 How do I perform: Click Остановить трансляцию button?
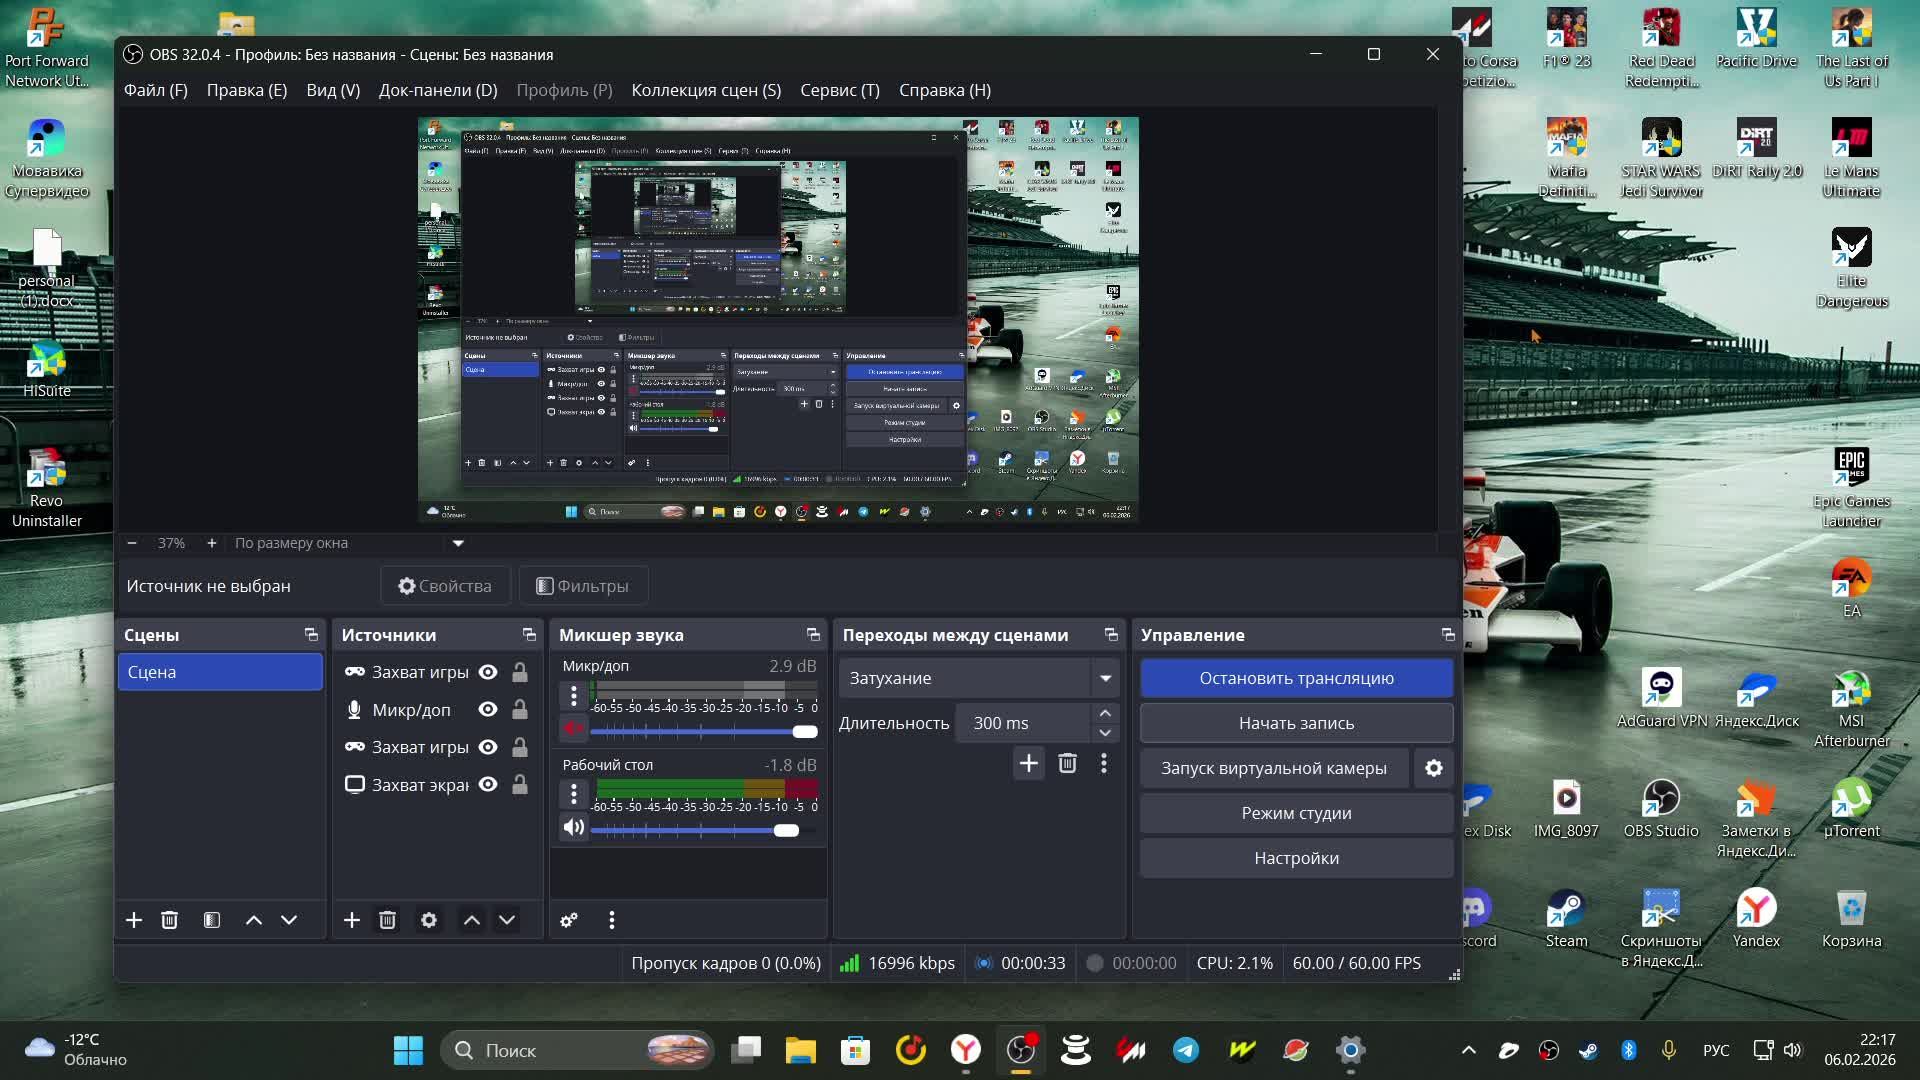pos(1296,678)
